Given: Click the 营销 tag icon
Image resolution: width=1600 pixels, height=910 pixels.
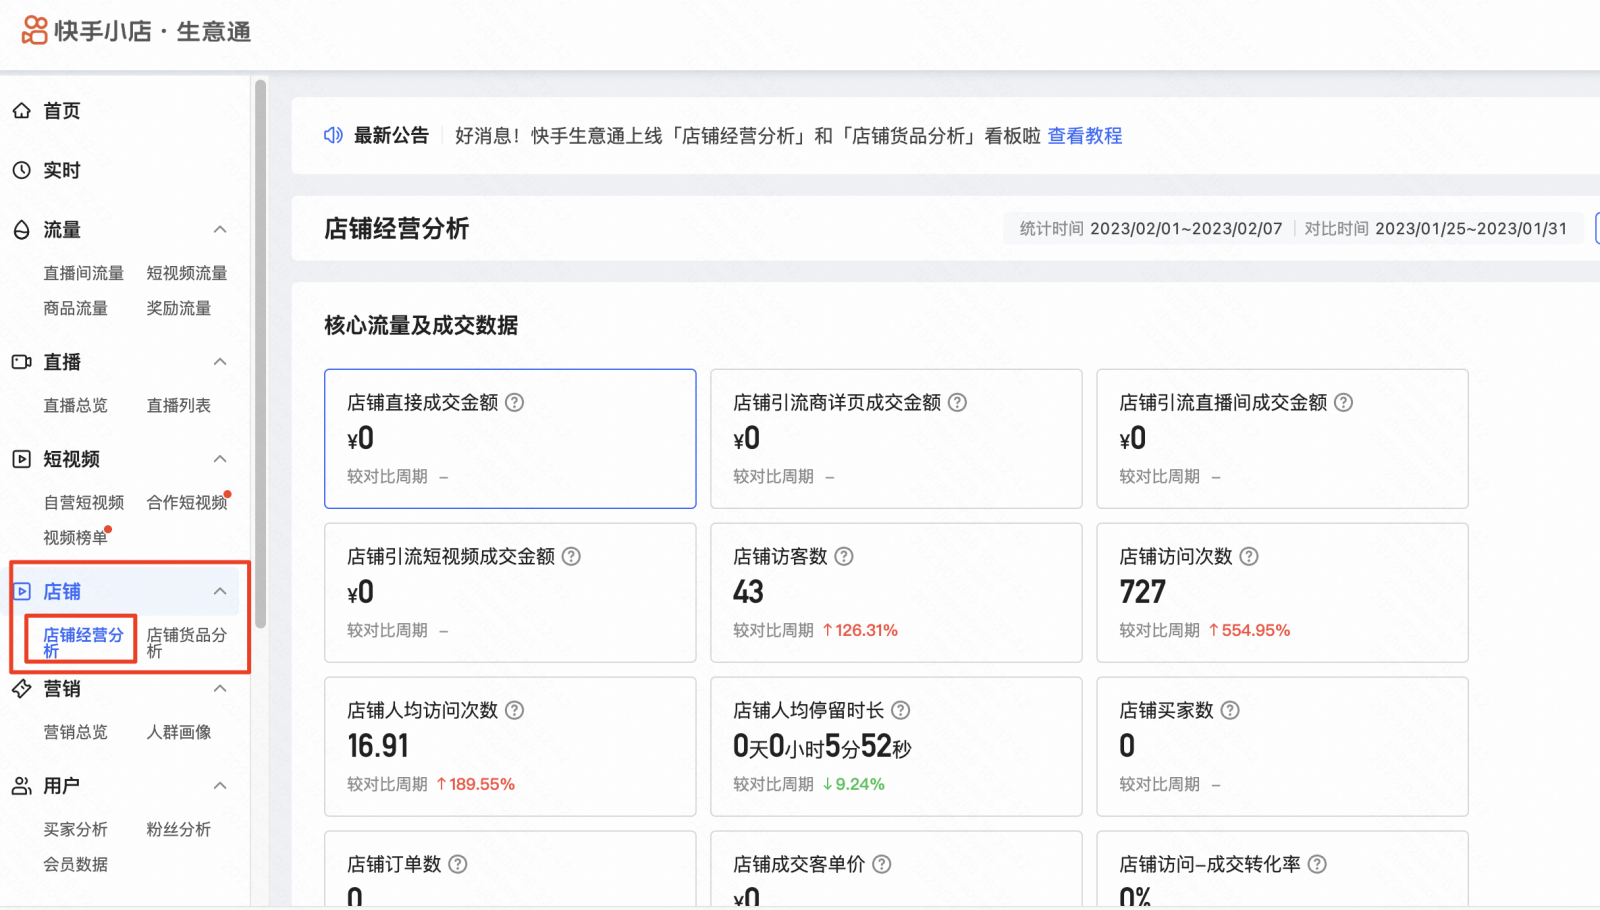Looking at the screenshot, I should 22,688.
